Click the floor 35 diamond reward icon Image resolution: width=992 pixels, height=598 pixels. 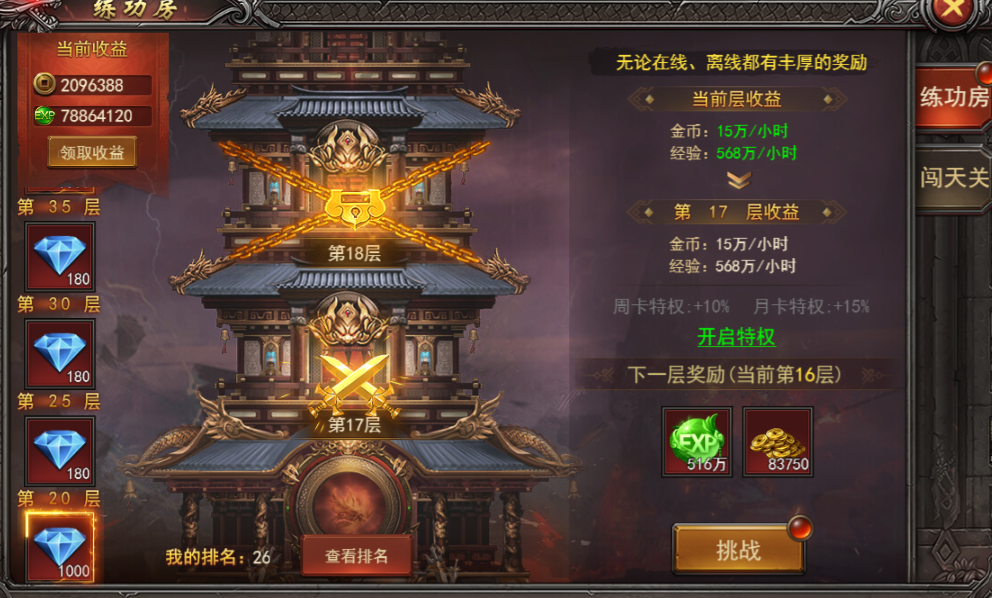tap(59, 256)
